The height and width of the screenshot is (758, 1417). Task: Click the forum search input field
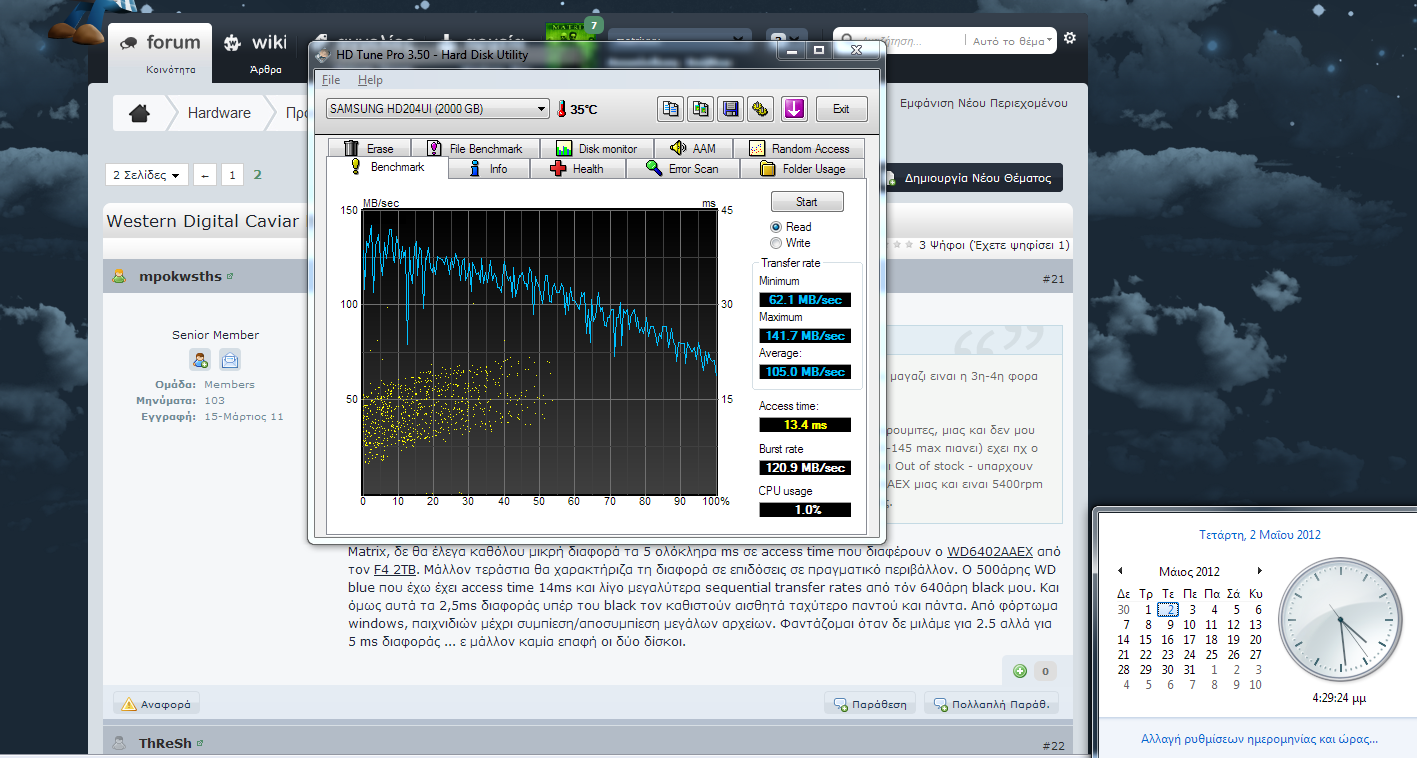click(900, 41)
